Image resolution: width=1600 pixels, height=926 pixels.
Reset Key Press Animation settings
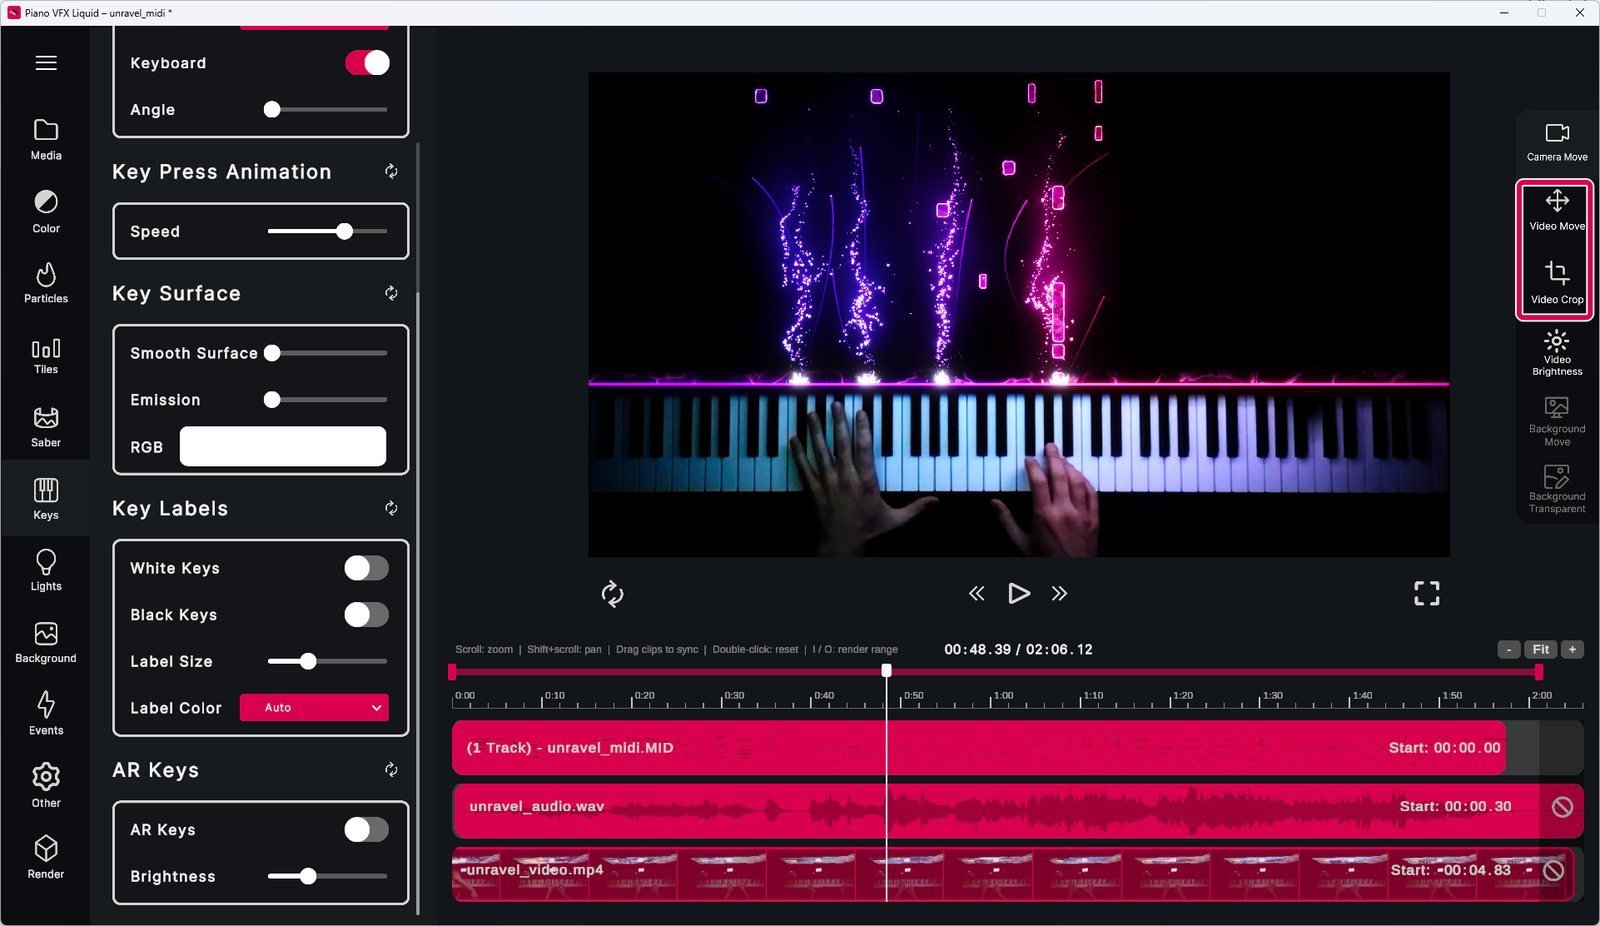(391, 172)
